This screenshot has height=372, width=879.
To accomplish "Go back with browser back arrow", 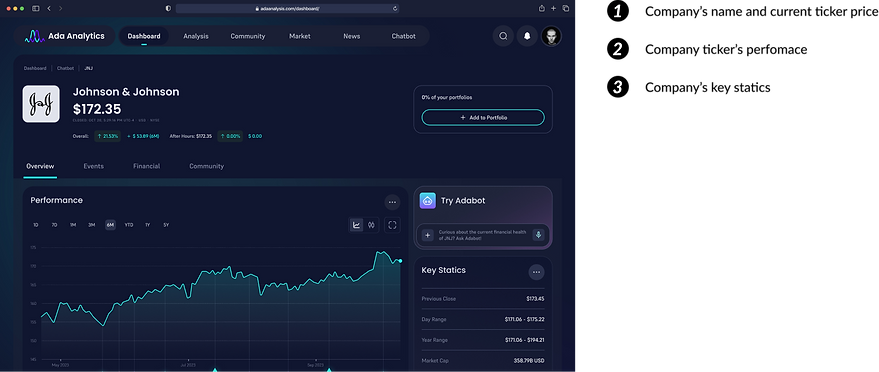I will tap(49, 8).
